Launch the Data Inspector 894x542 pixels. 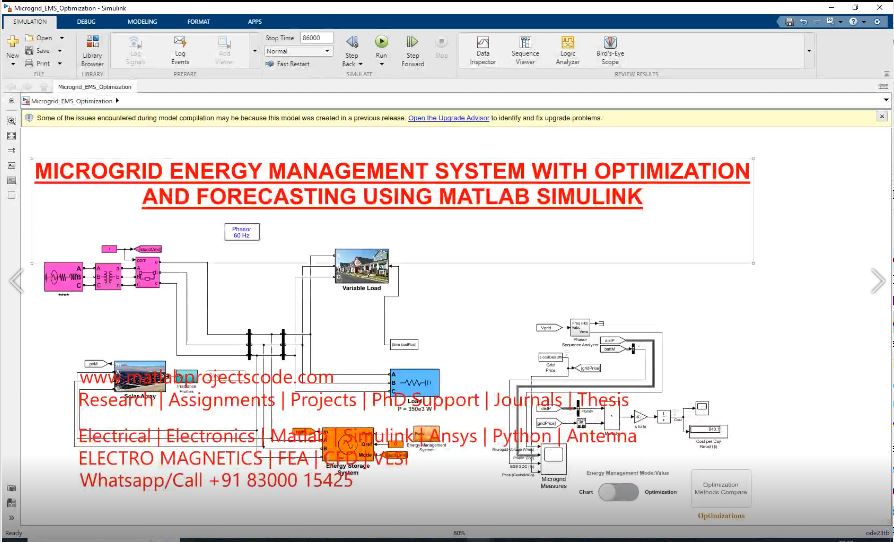click(x=483, y=48)
